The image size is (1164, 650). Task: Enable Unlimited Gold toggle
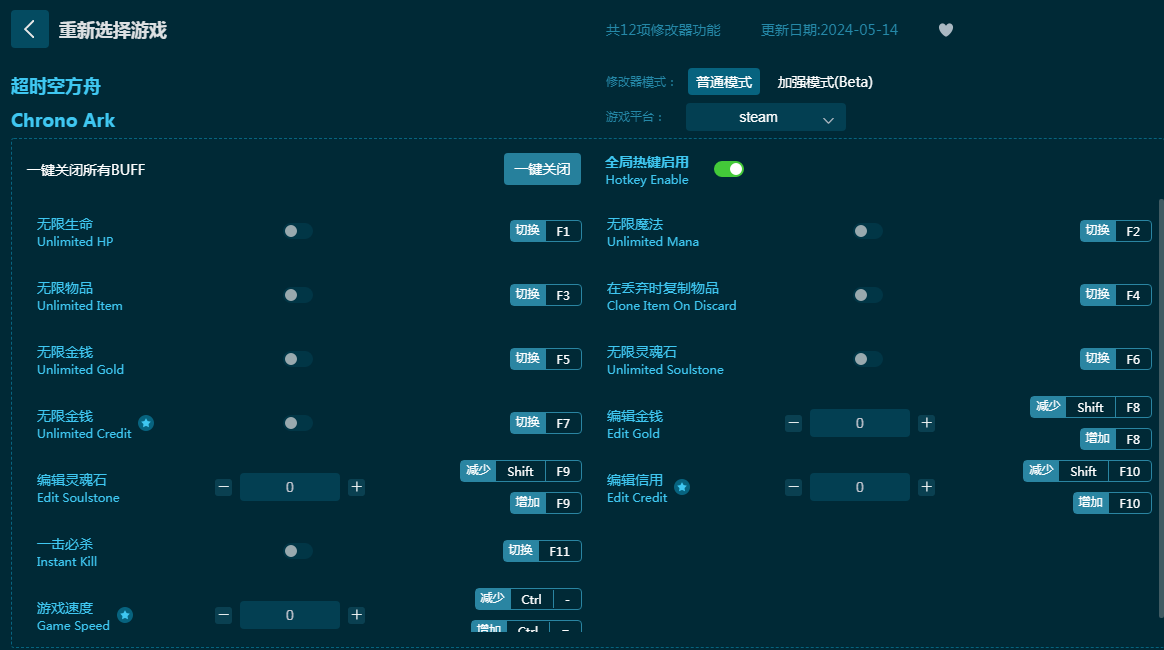click(298, 359)
